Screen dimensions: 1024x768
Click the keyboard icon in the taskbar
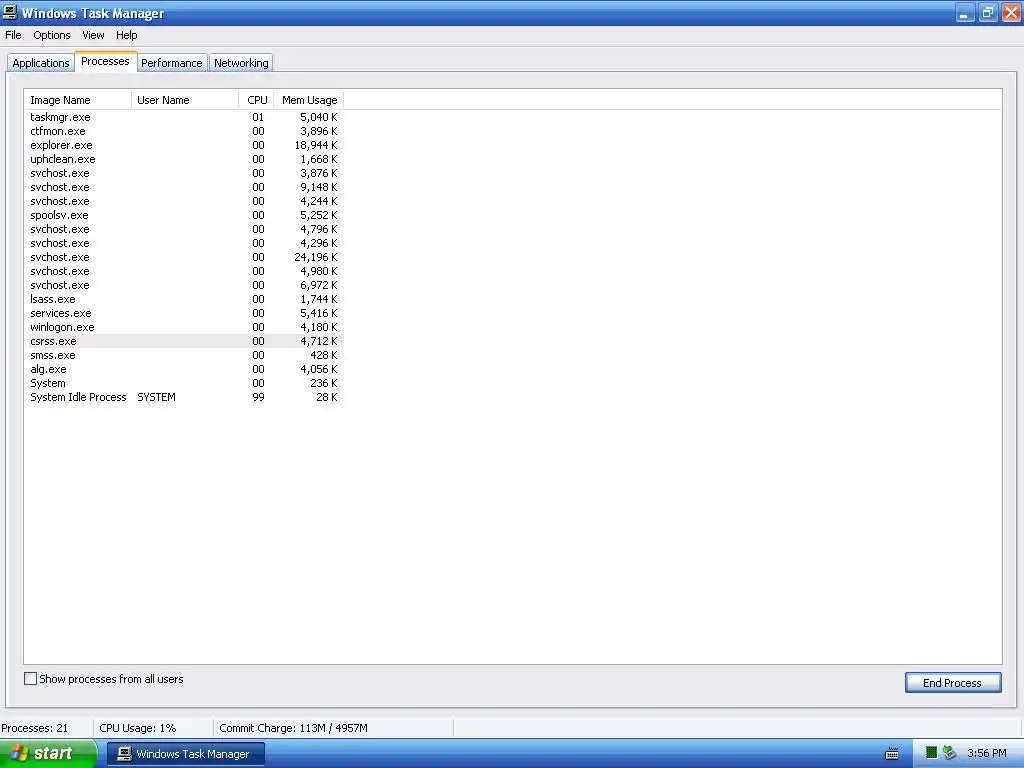[x=891, y=754]
